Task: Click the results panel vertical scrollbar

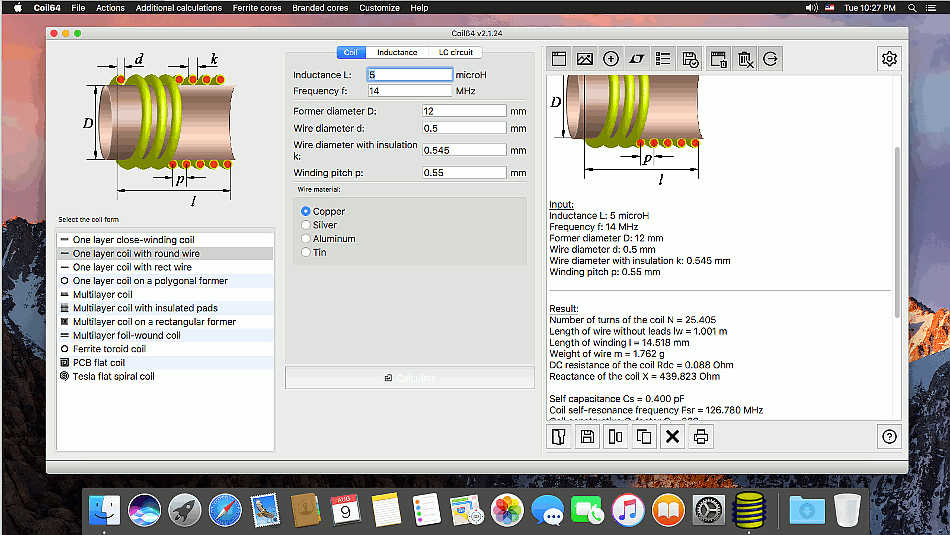Action: (x=897, y=232)
